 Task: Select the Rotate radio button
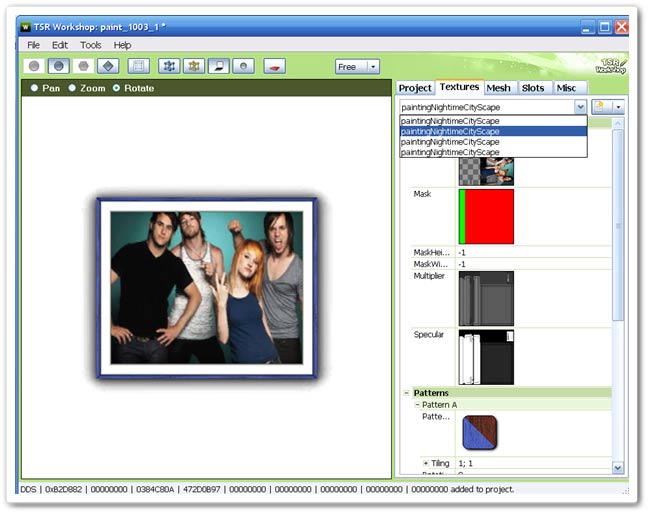coord(116,88)
